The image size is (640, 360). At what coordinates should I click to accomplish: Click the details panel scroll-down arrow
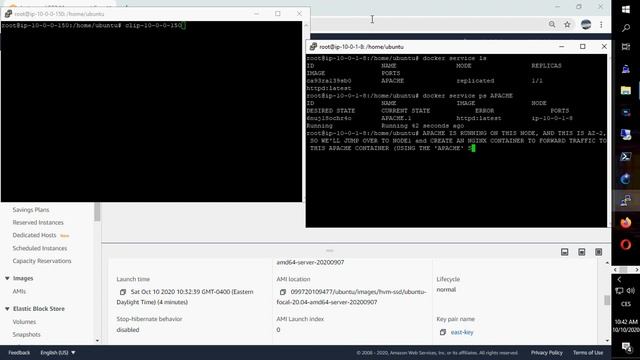click(607, 340)
